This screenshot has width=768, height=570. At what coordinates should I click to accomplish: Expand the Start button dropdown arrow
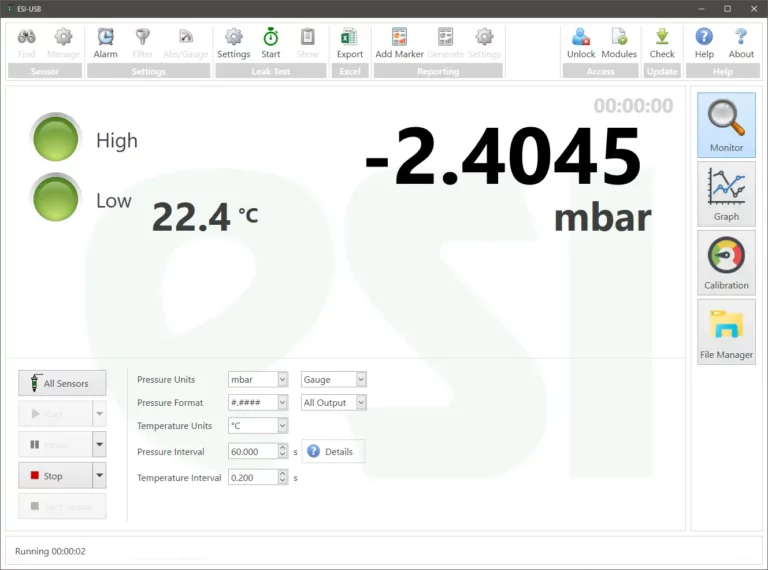pos(99,414)
